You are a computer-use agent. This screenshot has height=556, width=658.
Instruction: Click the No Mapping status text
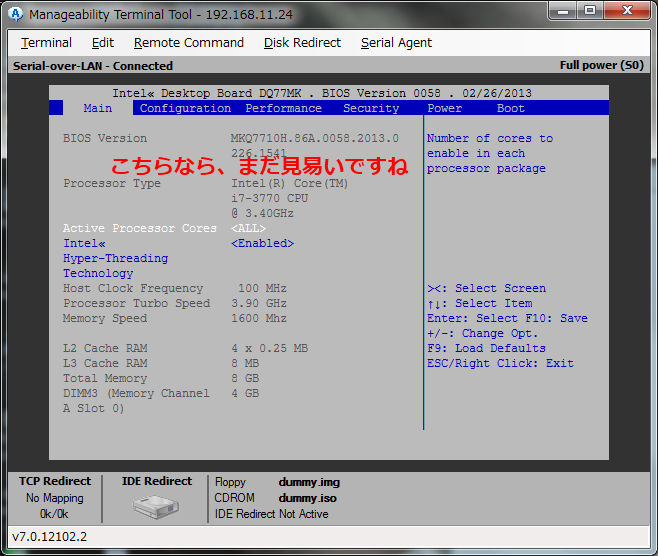click(55, 498)
